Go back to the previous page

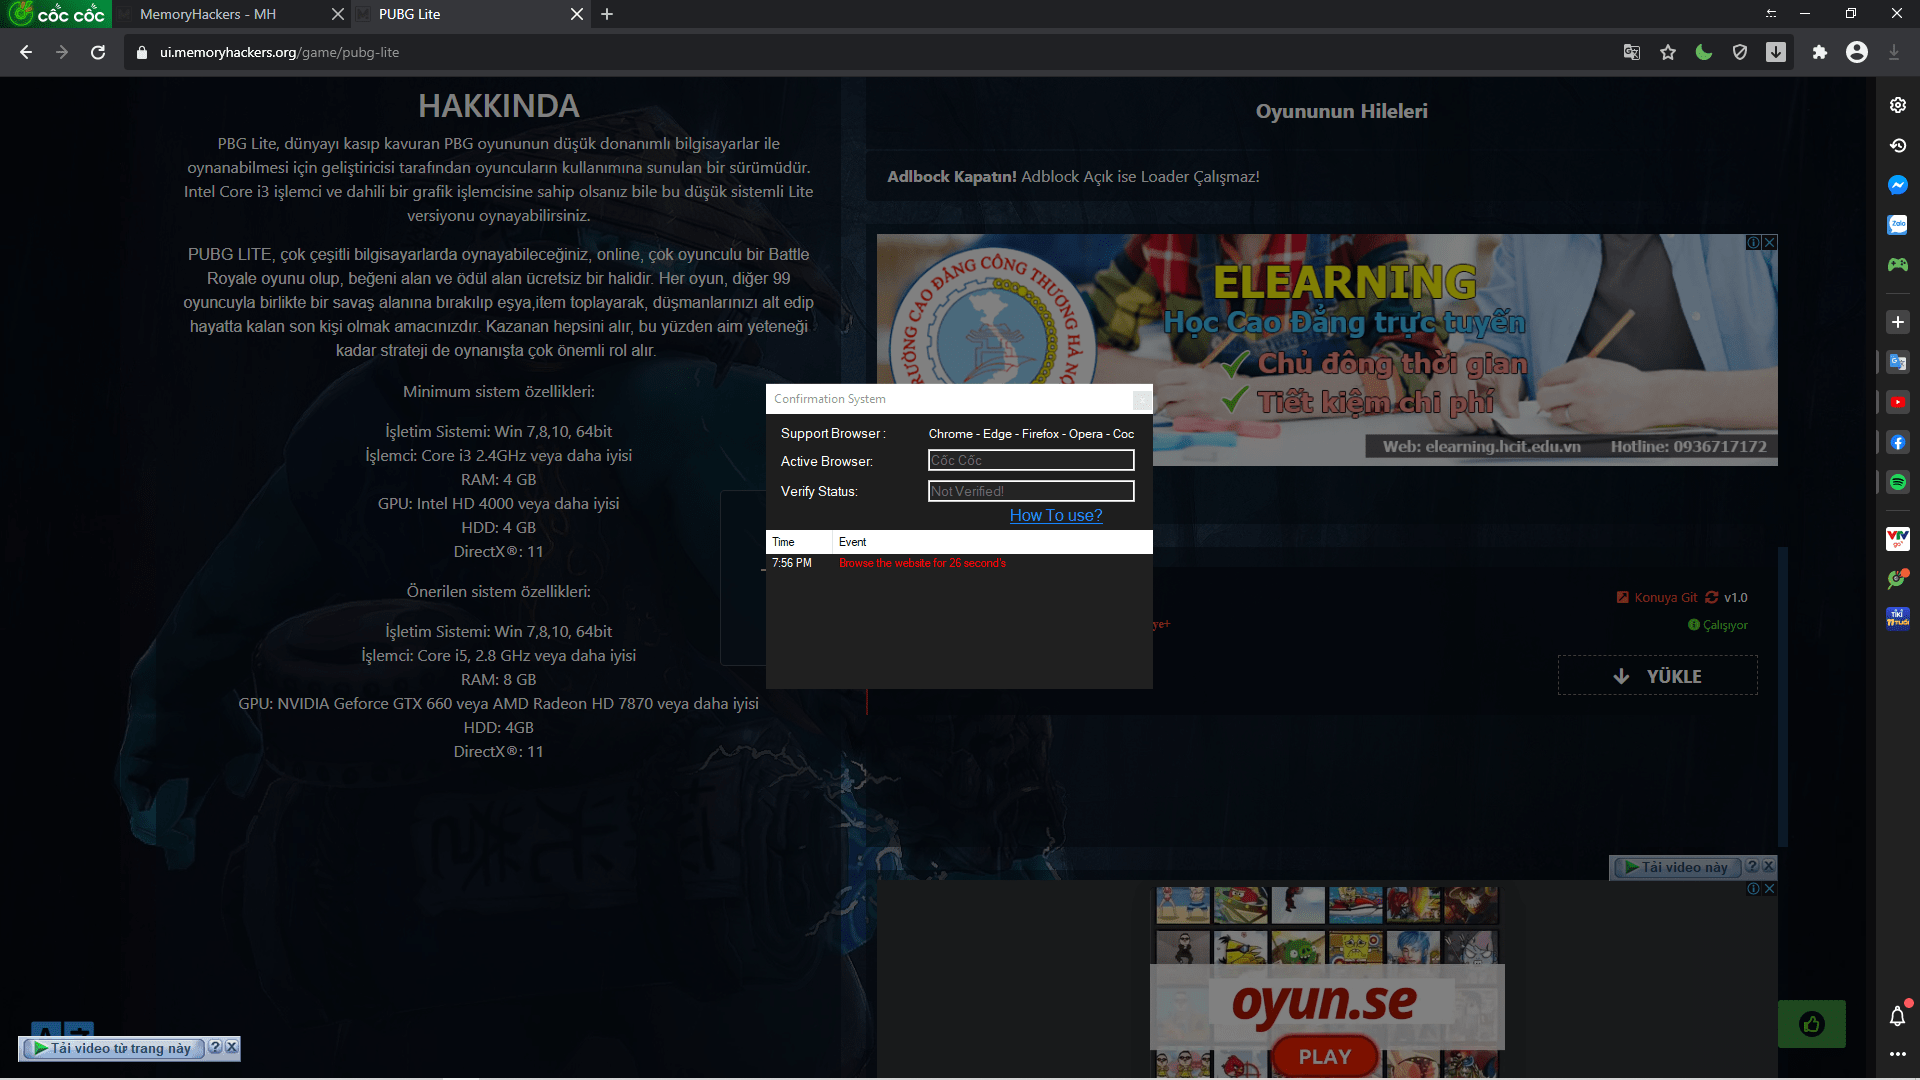pos(26,53)
